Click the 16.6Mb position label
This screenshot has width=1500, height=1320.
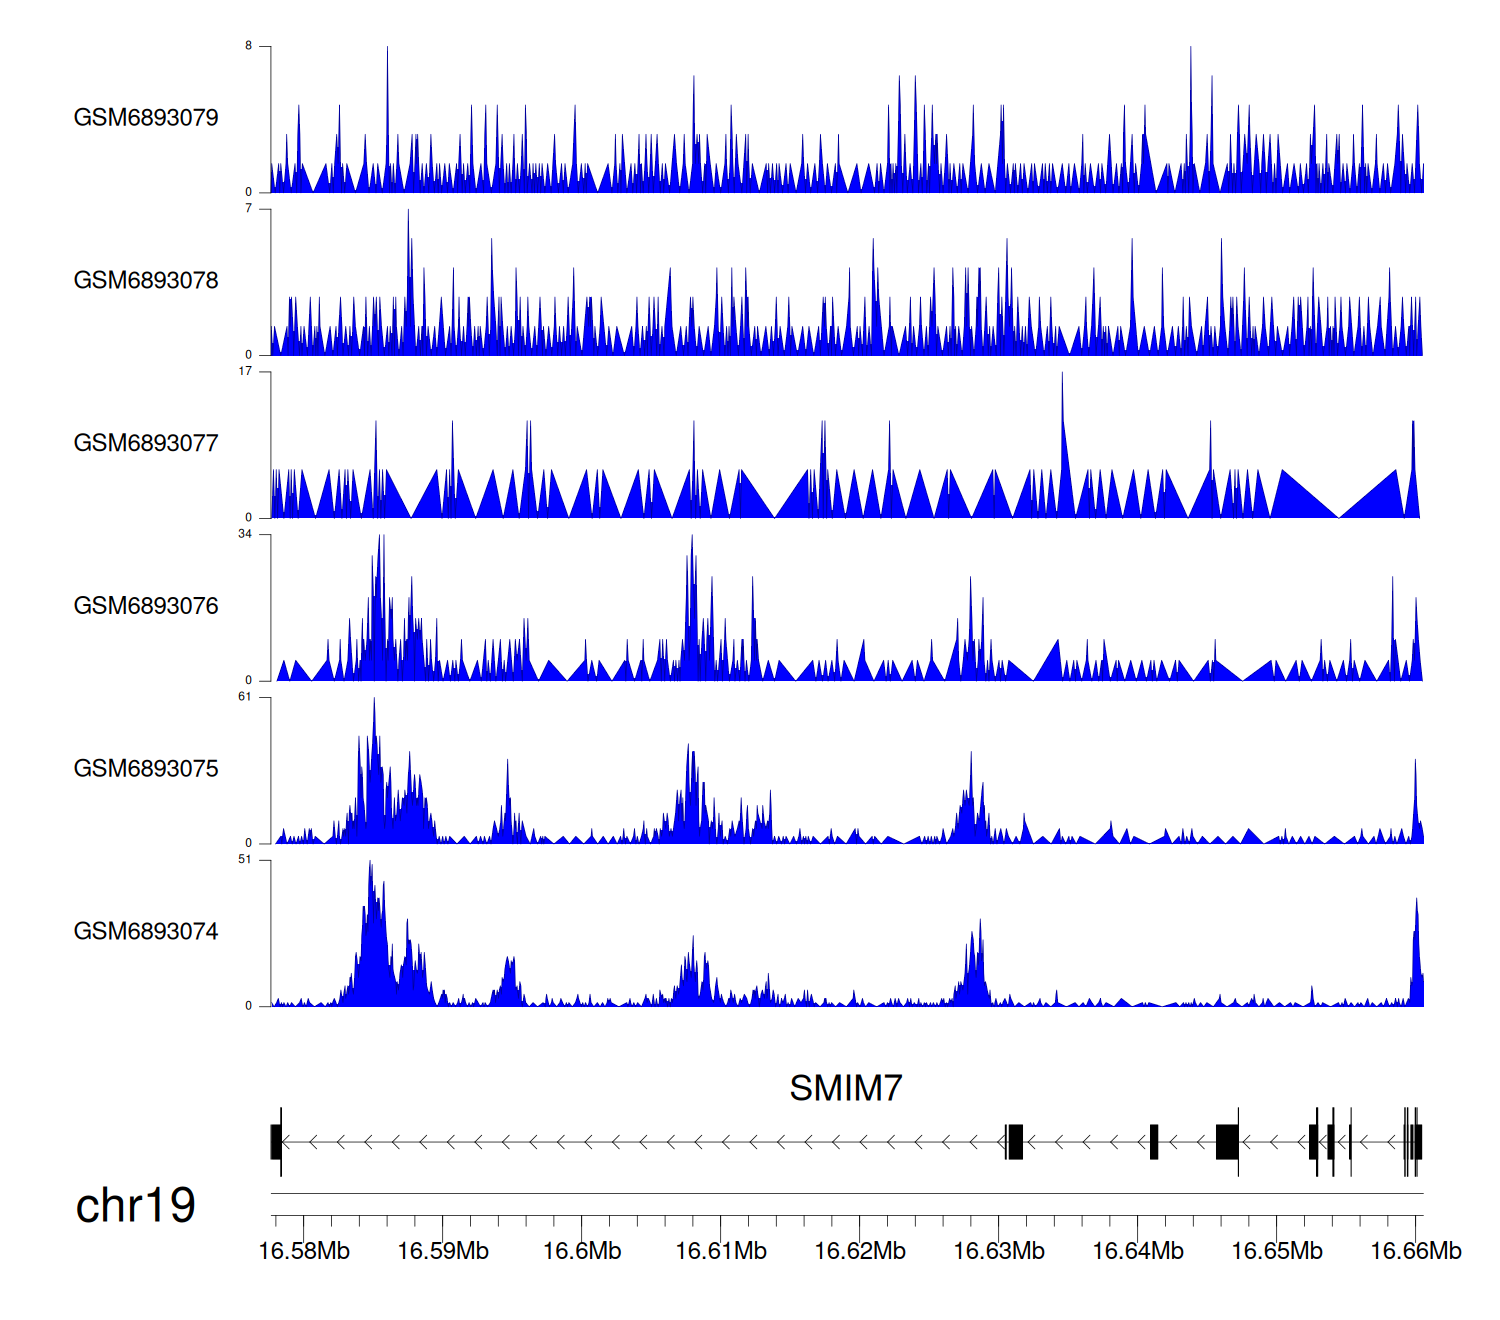point(582,1252)
